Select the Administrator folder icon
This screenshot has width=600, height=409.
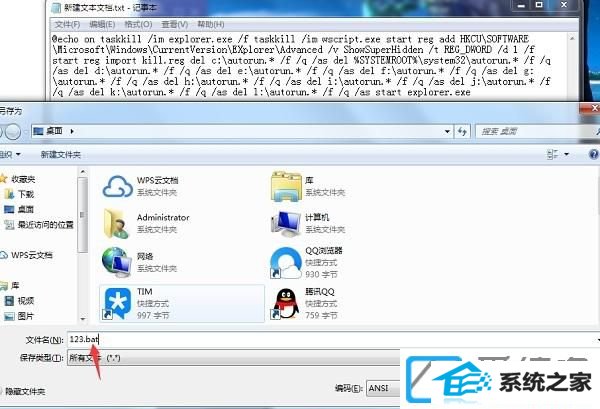[x=116, y=224]
